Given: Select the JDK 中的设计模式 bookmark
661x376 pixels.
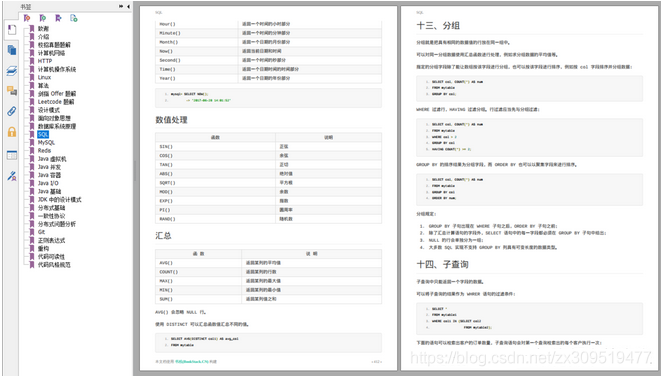Looking at the screenshot, I should pos(59,199).
